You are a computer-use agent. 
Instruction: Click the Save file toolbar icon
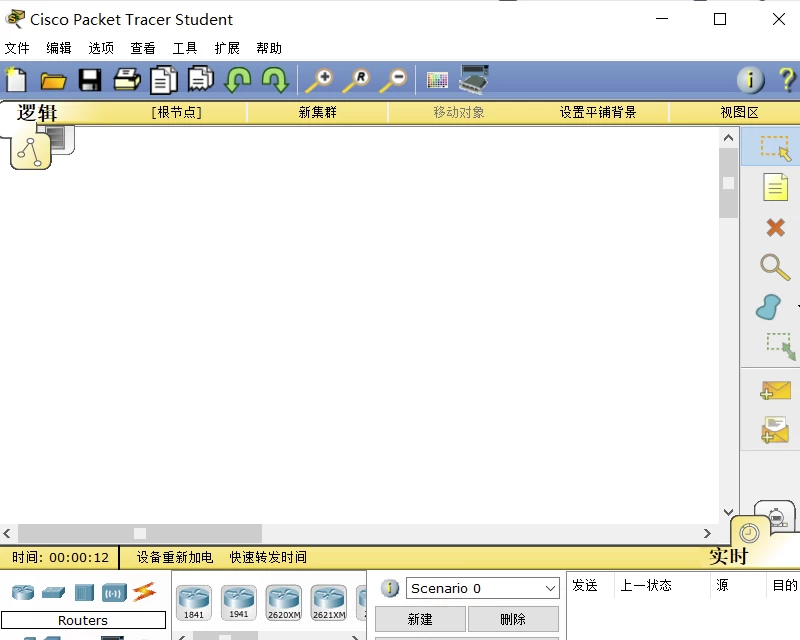[x=90, y=80]
